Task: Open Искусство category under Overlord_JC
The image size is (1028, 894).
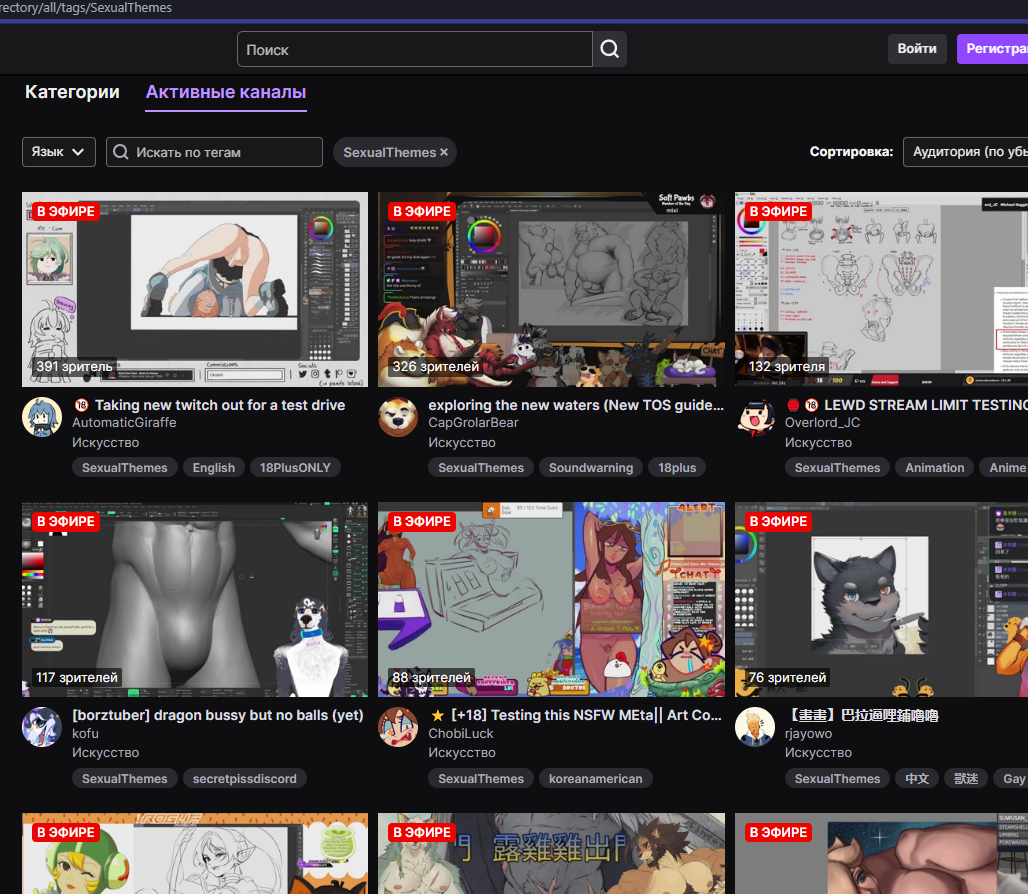Action: (x=818, y=442)
